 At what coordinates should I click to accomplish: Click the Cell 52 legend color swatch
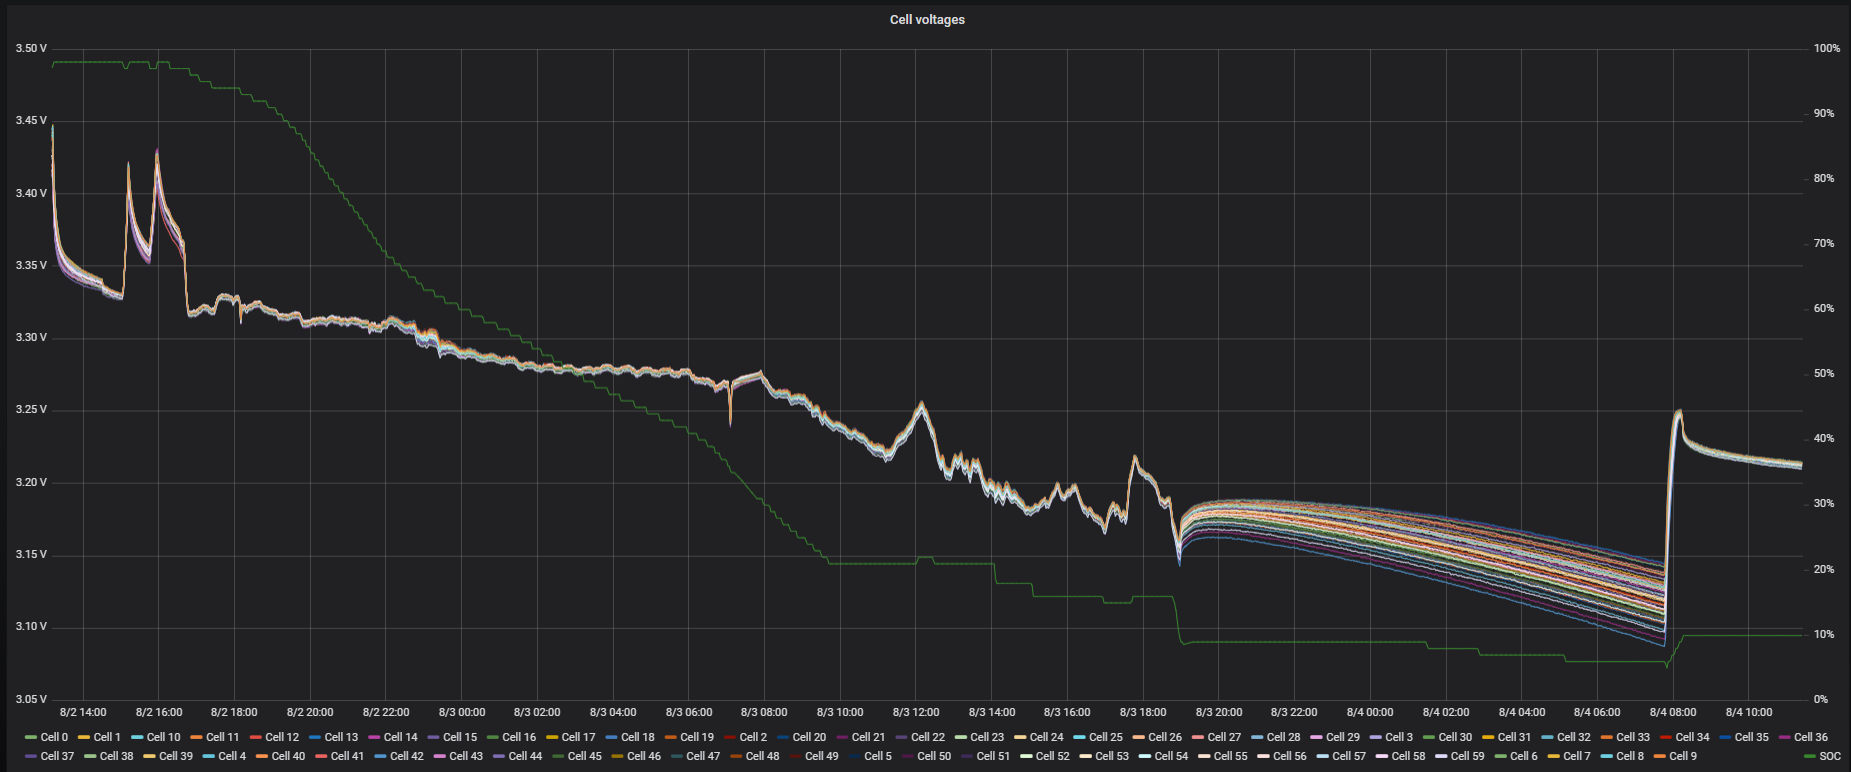(x=1026, y=756)
